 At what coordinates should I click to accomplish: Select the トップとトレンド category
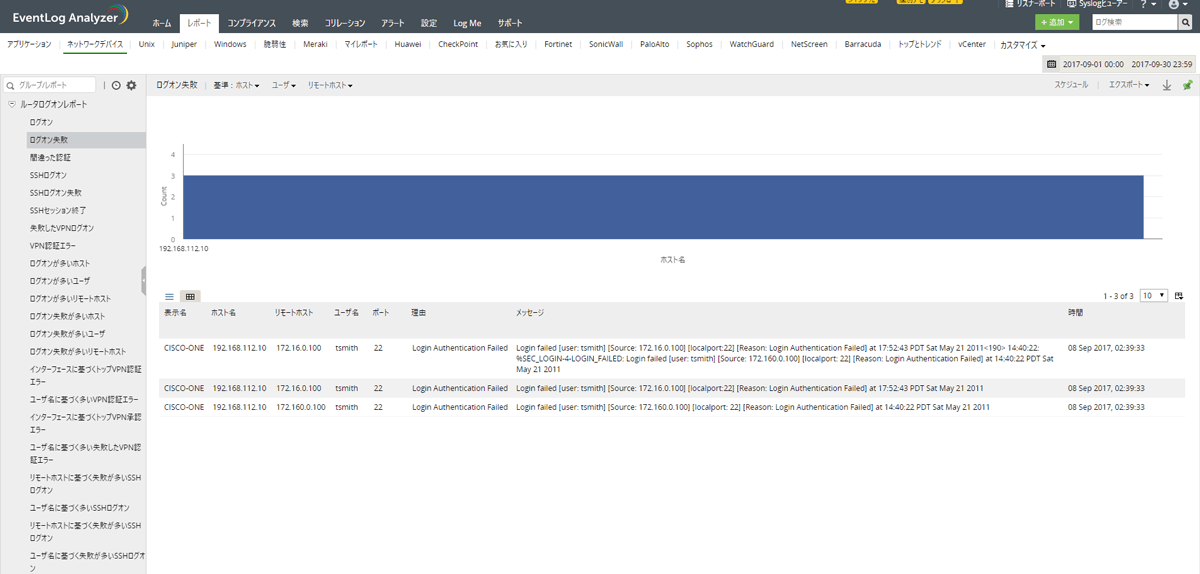pyautogui.click(x=920, y=45)
